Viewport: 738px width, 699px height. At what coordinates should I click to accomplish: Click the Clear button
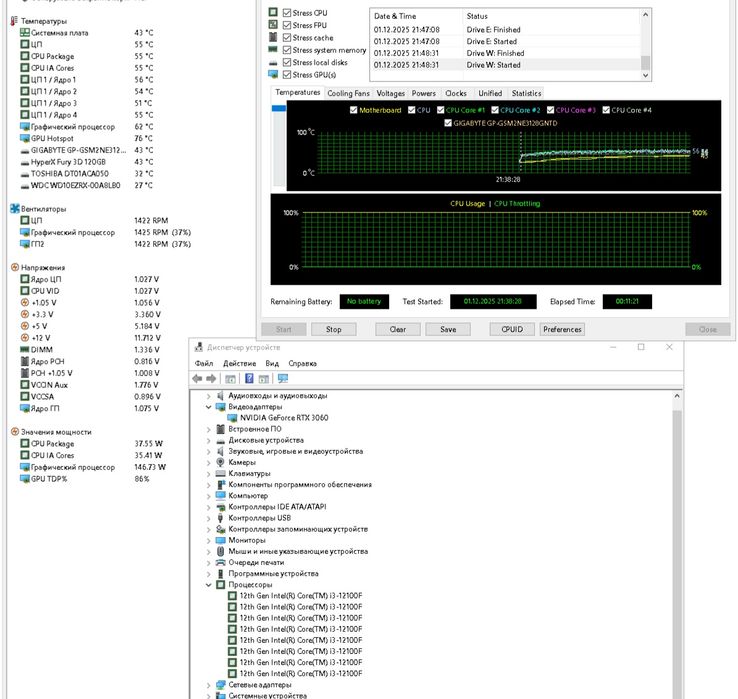[x=398, y=329]
